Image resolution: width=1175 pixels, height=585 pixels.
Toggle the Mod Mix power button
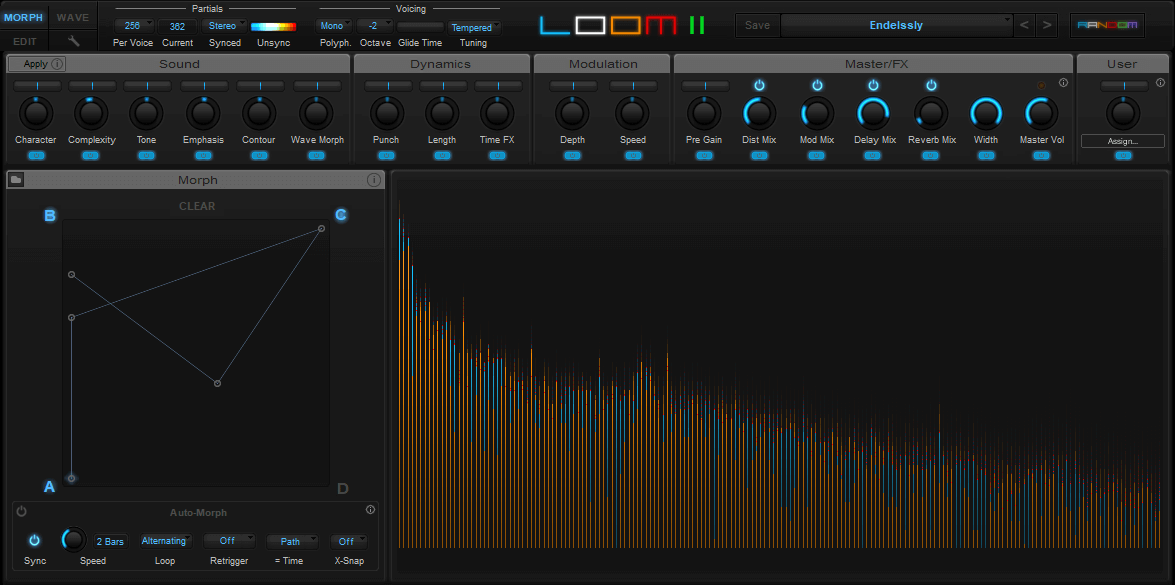[x=817, y=85]
